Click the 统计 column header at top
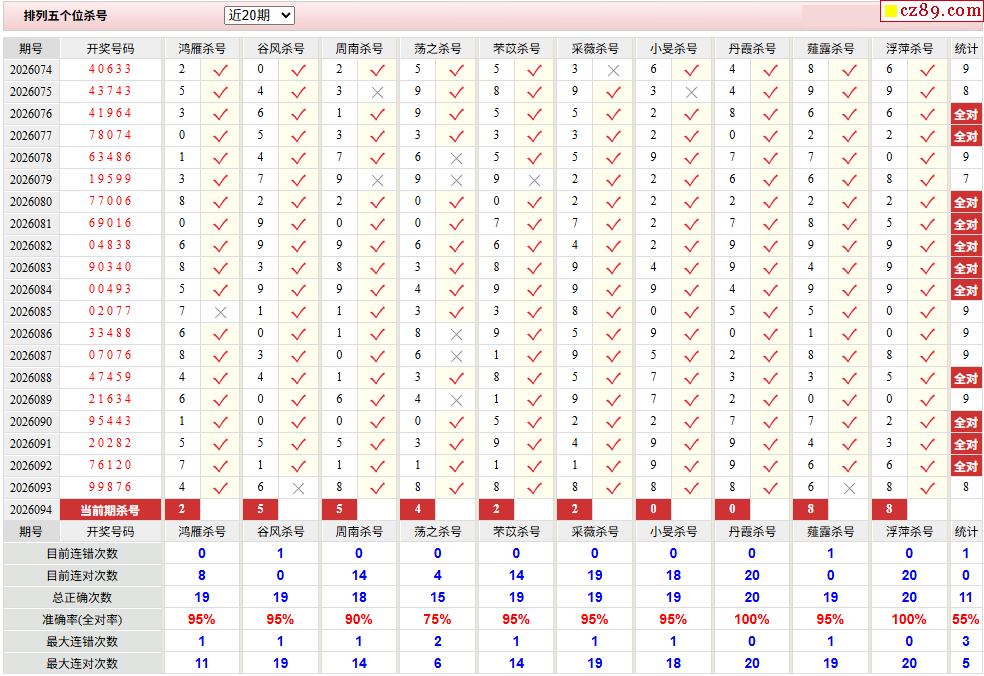Screen dimensions: 984x676 (966, 48)
